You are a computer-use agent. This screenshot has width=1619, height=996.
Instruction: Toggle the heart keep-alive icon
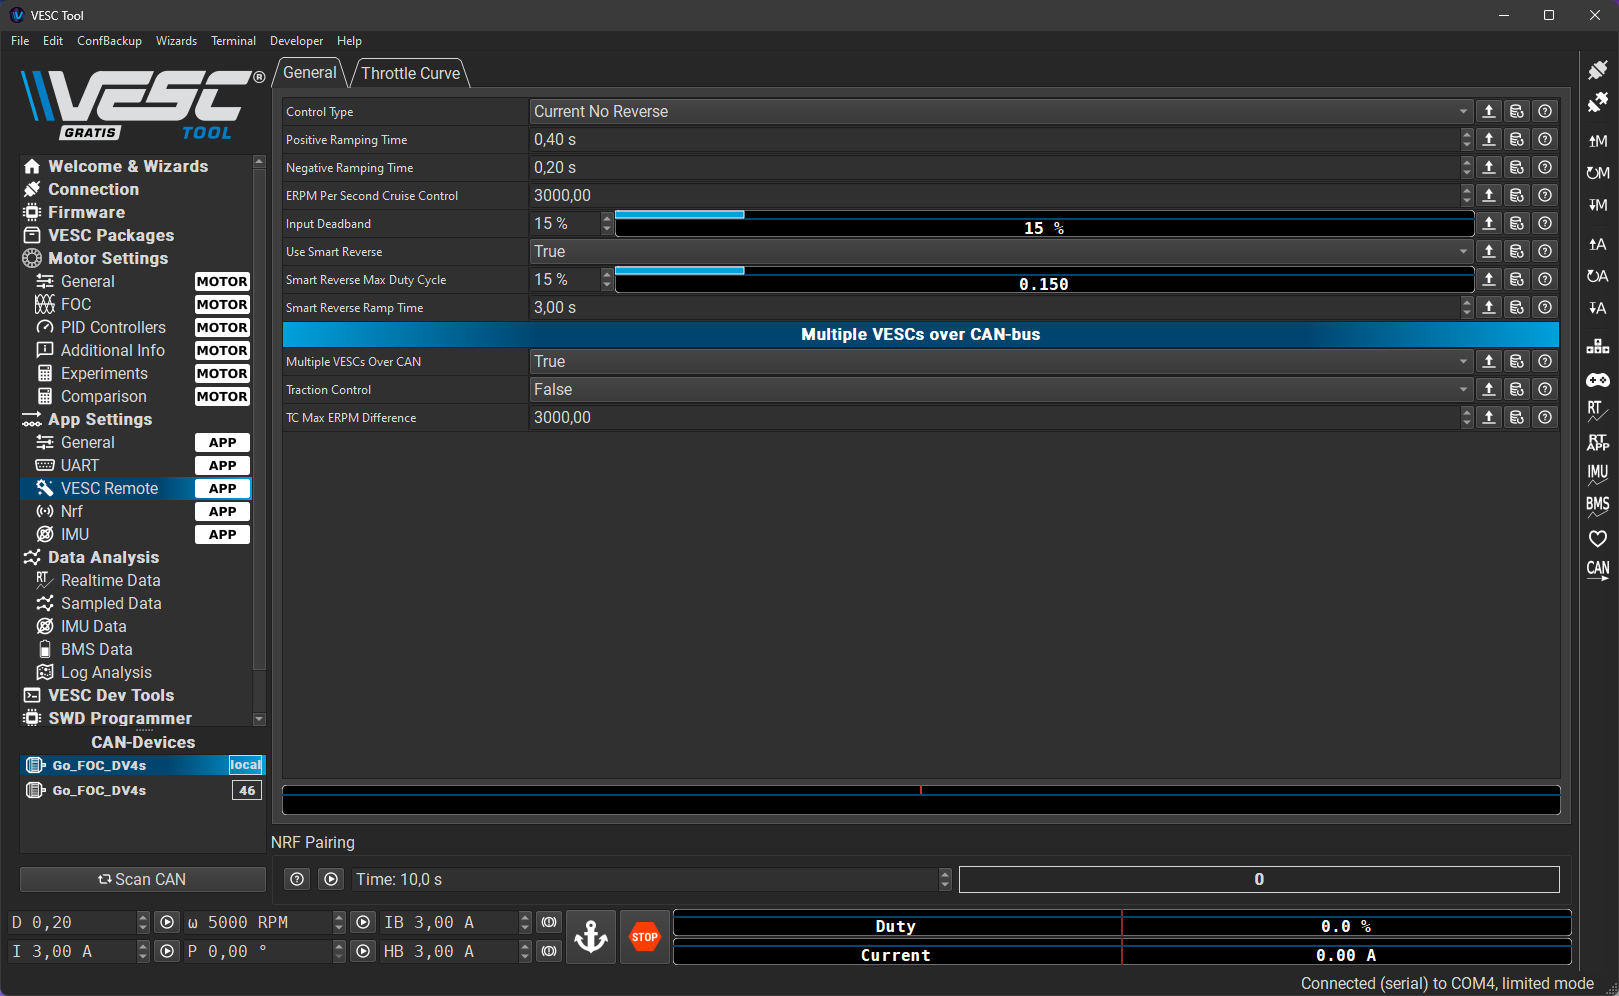tap(1597, 539)
